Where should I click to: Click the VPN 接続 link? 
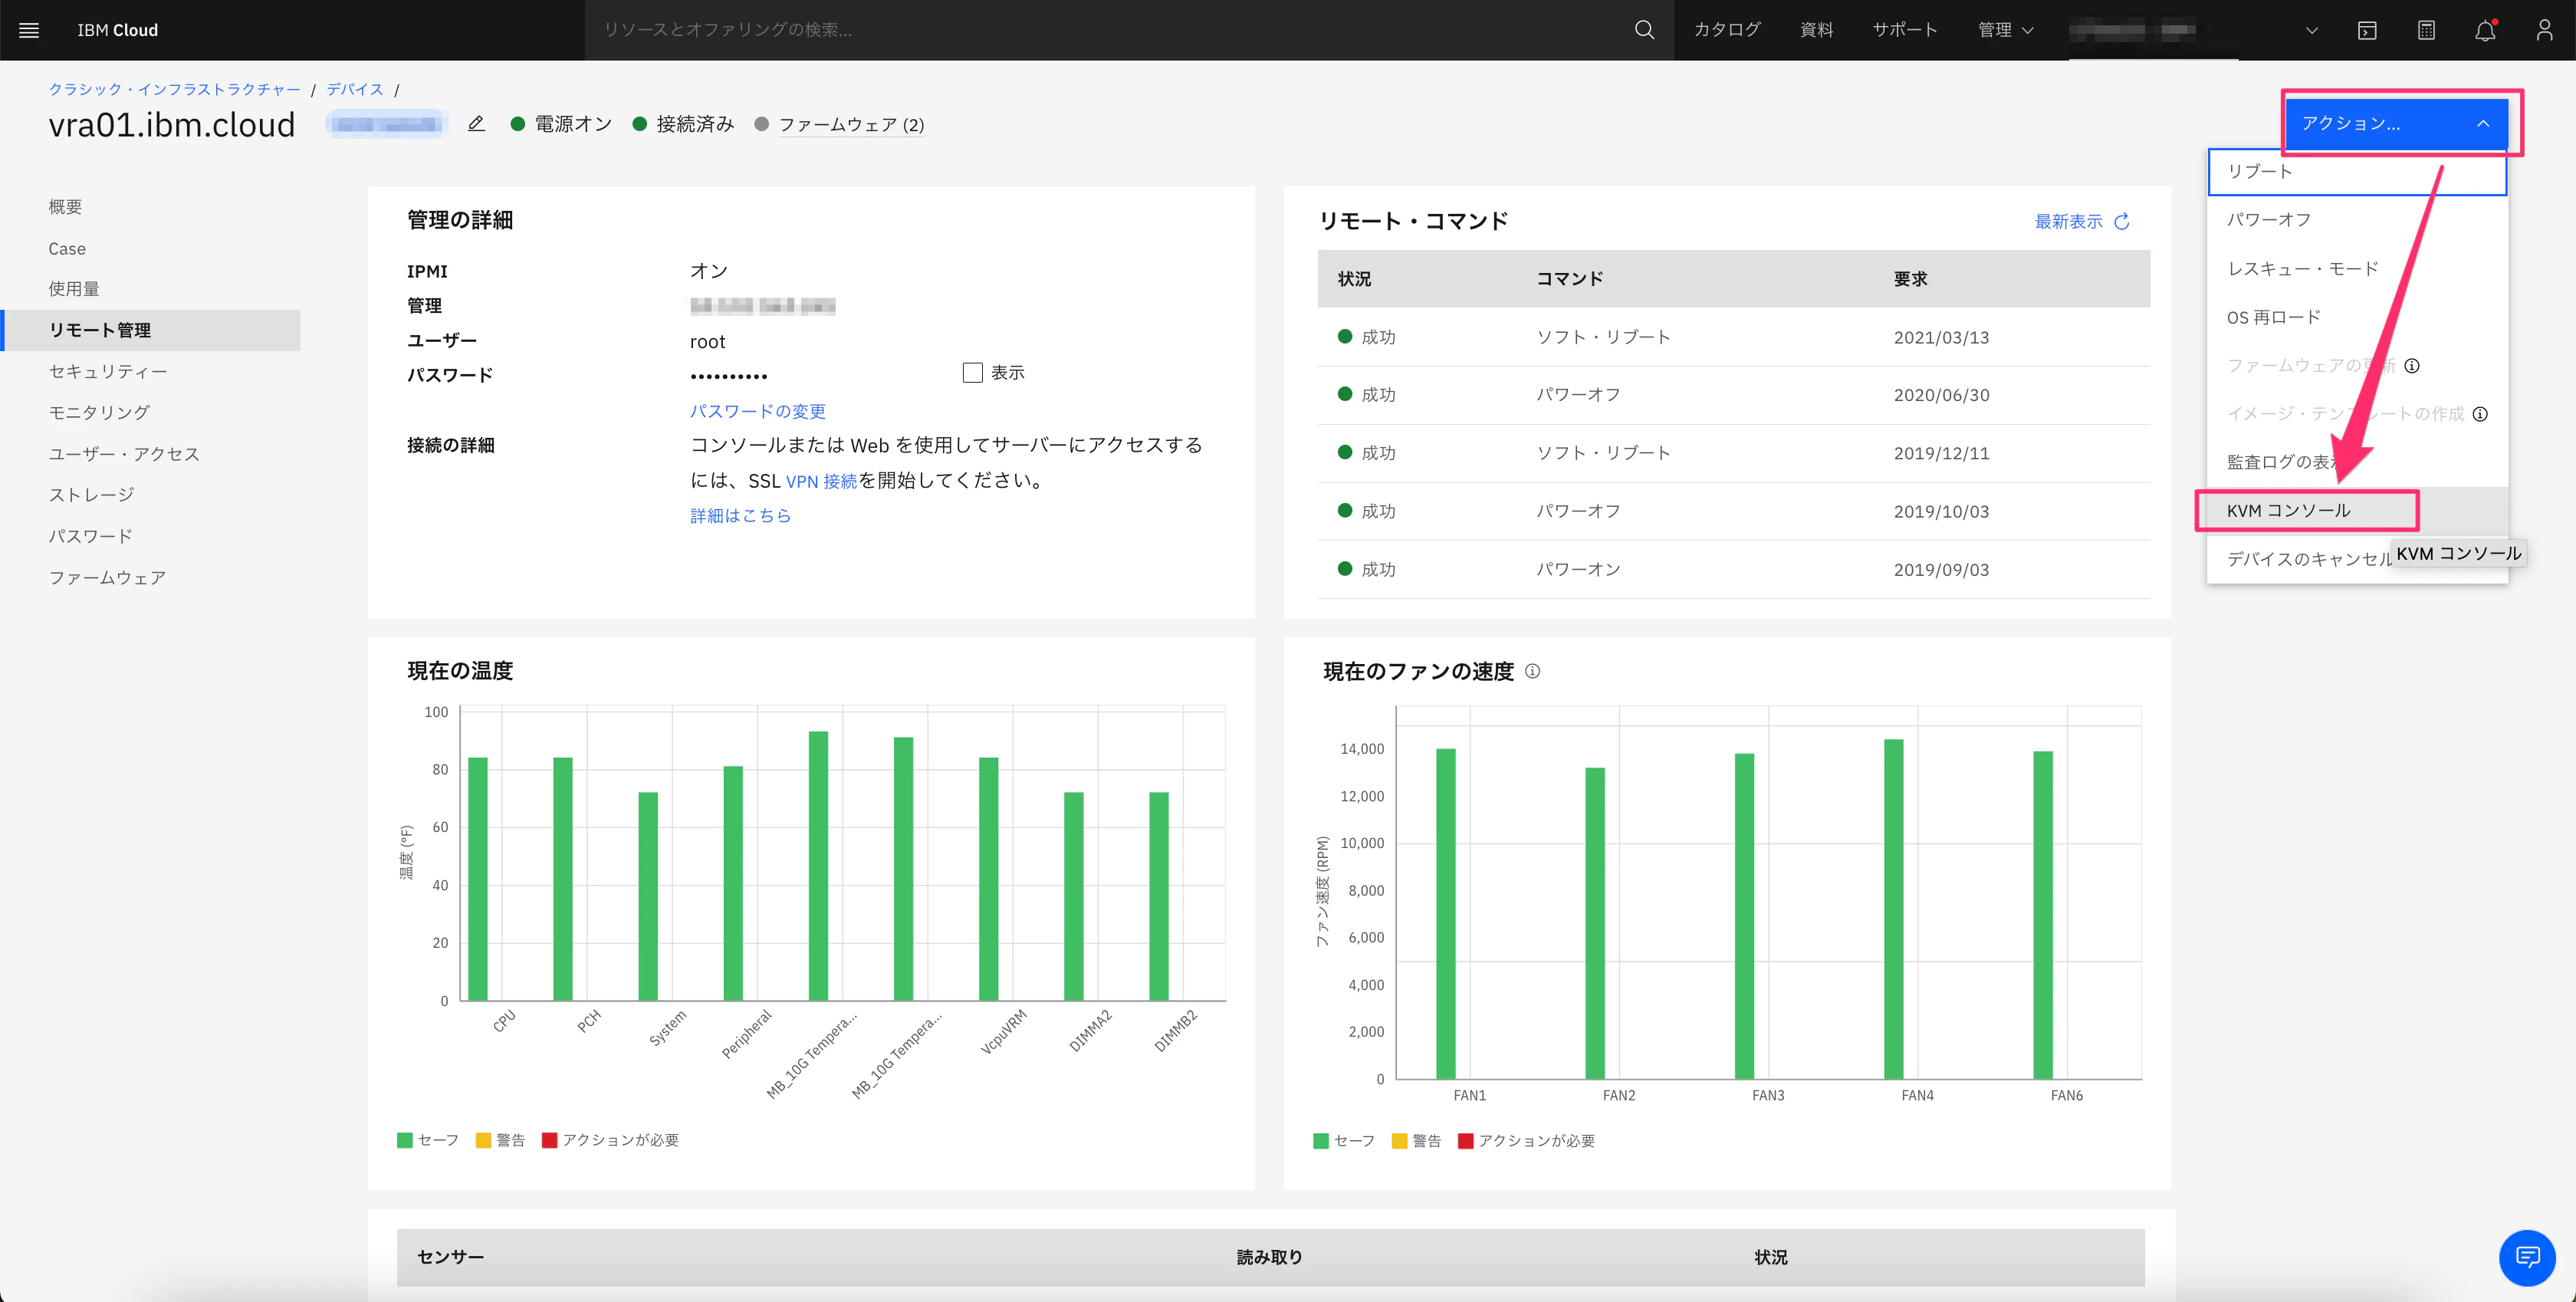821,481
